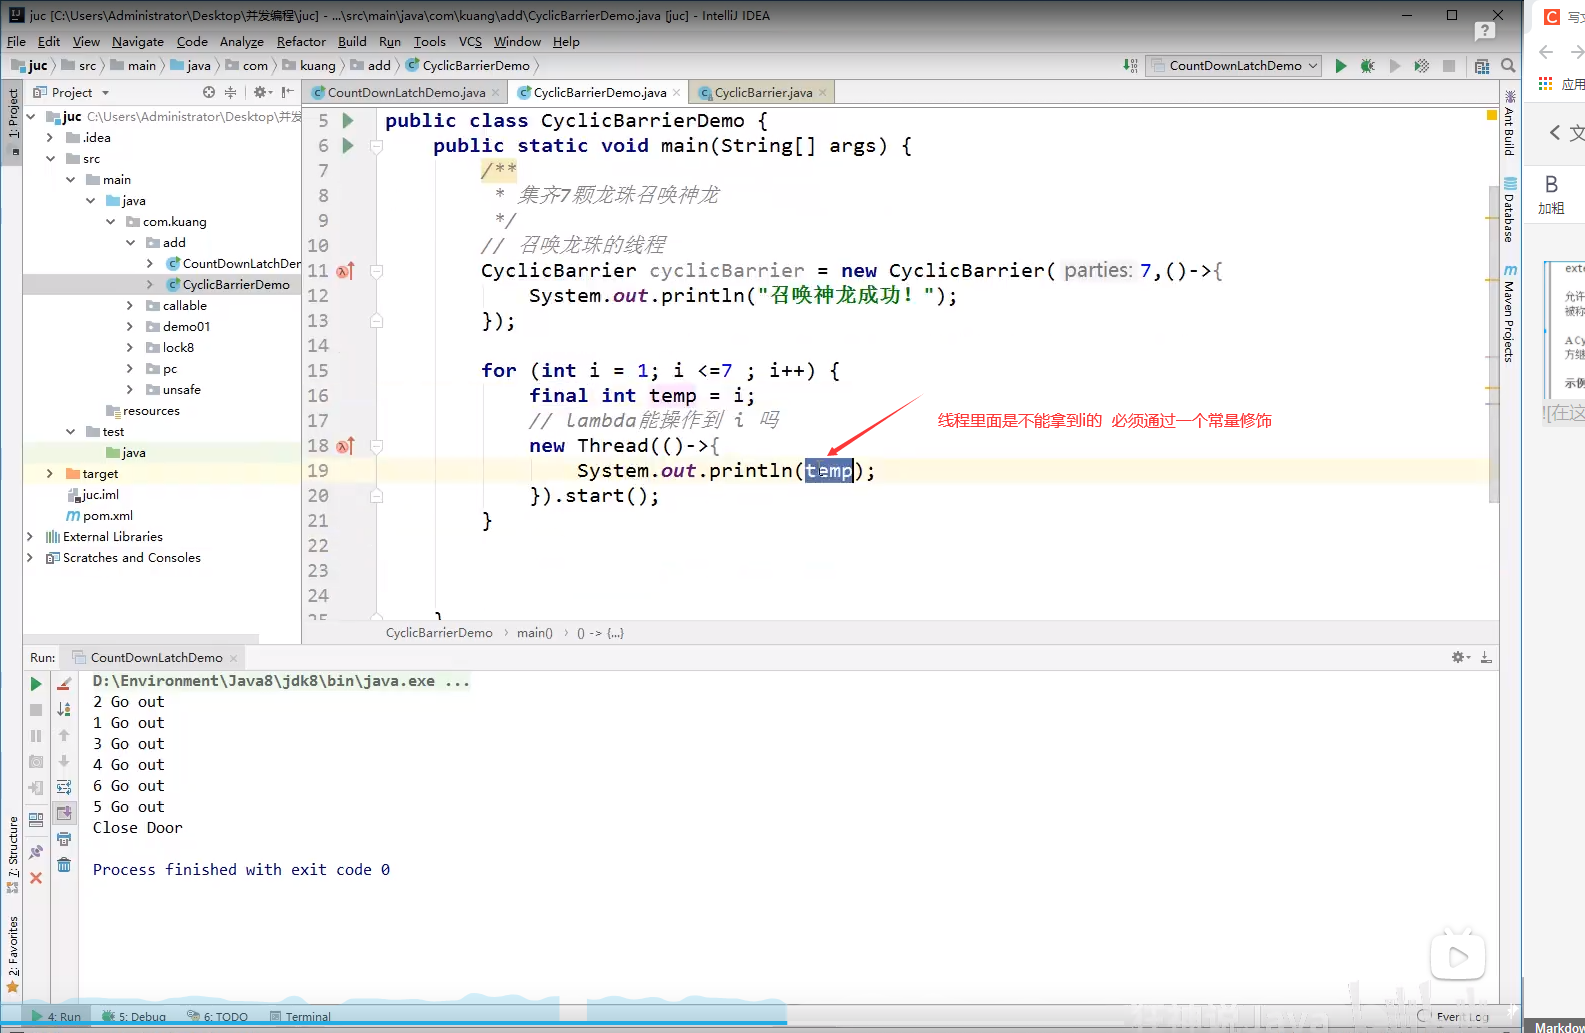Viewport: 1585px width, 1033px height.
Task: Fold the lambda block at line 11
Action: pyautogui.click(x=377, y=271)
